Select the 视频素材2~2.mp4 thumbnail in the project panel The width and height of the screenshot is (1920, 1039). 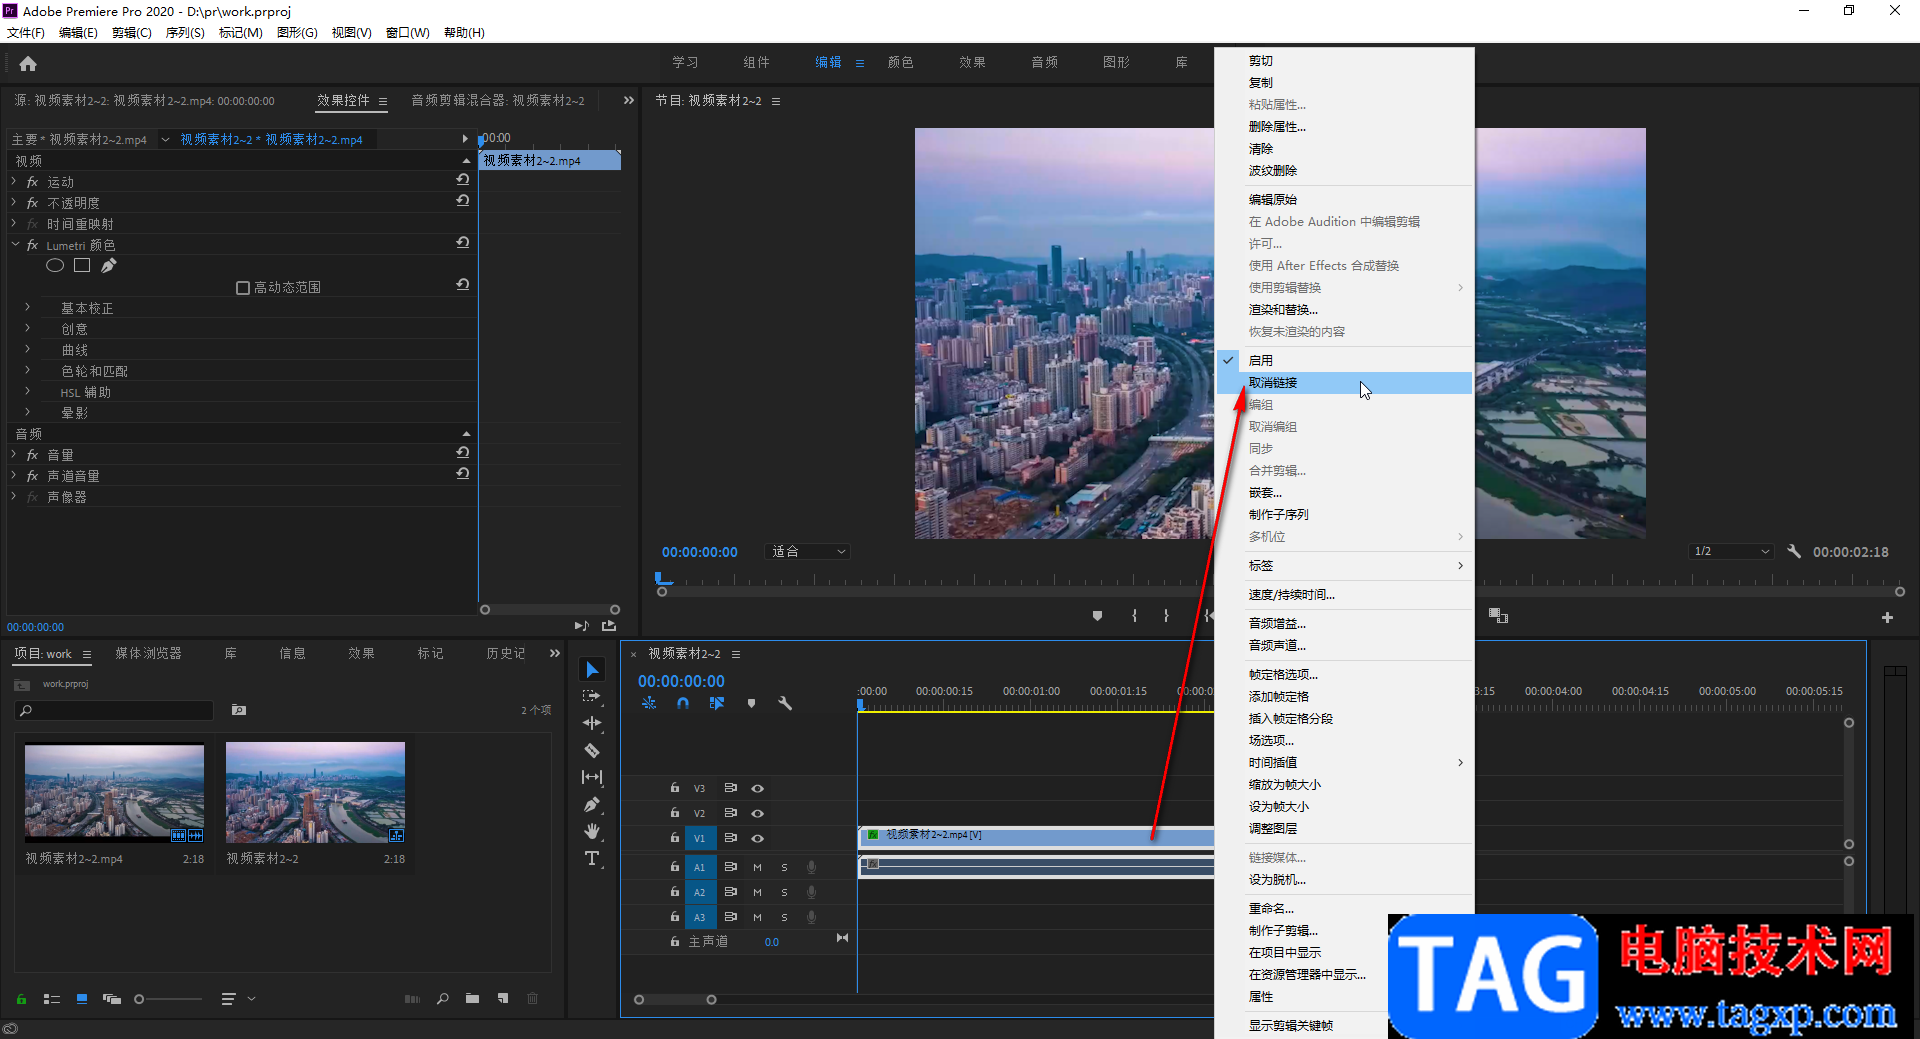pyautogui.click(x=114, y=791)
